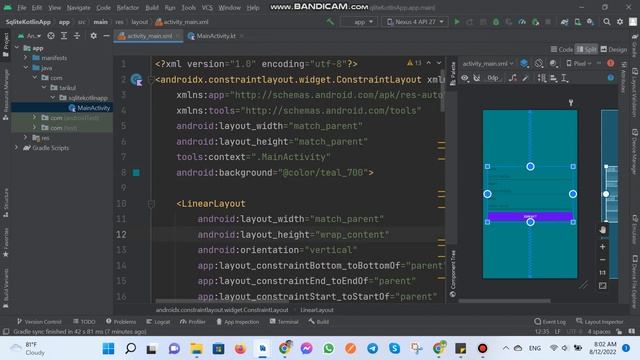Click the Make Project hammer icon
Viewport: 640px width, 360px height.
pyautogui.click(x=330, y=22)
